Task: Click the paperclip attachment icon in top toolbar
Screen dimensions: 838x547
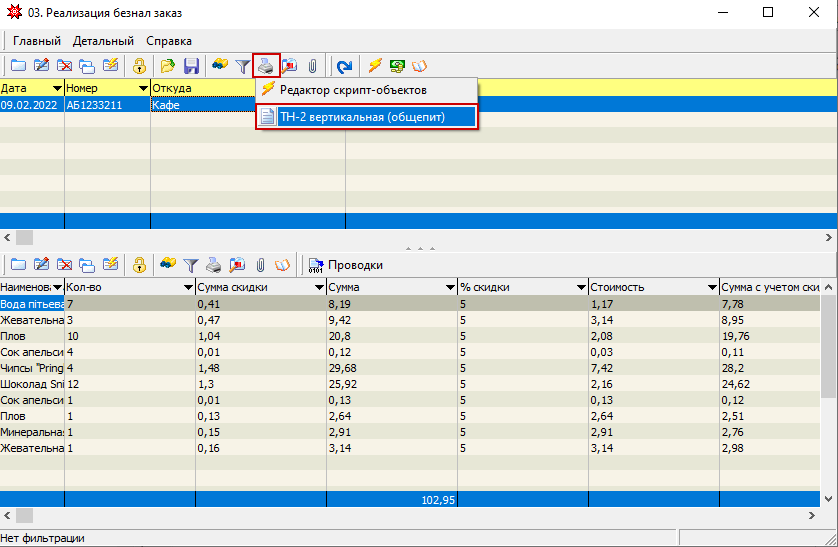Action: [x=313, y=66]
